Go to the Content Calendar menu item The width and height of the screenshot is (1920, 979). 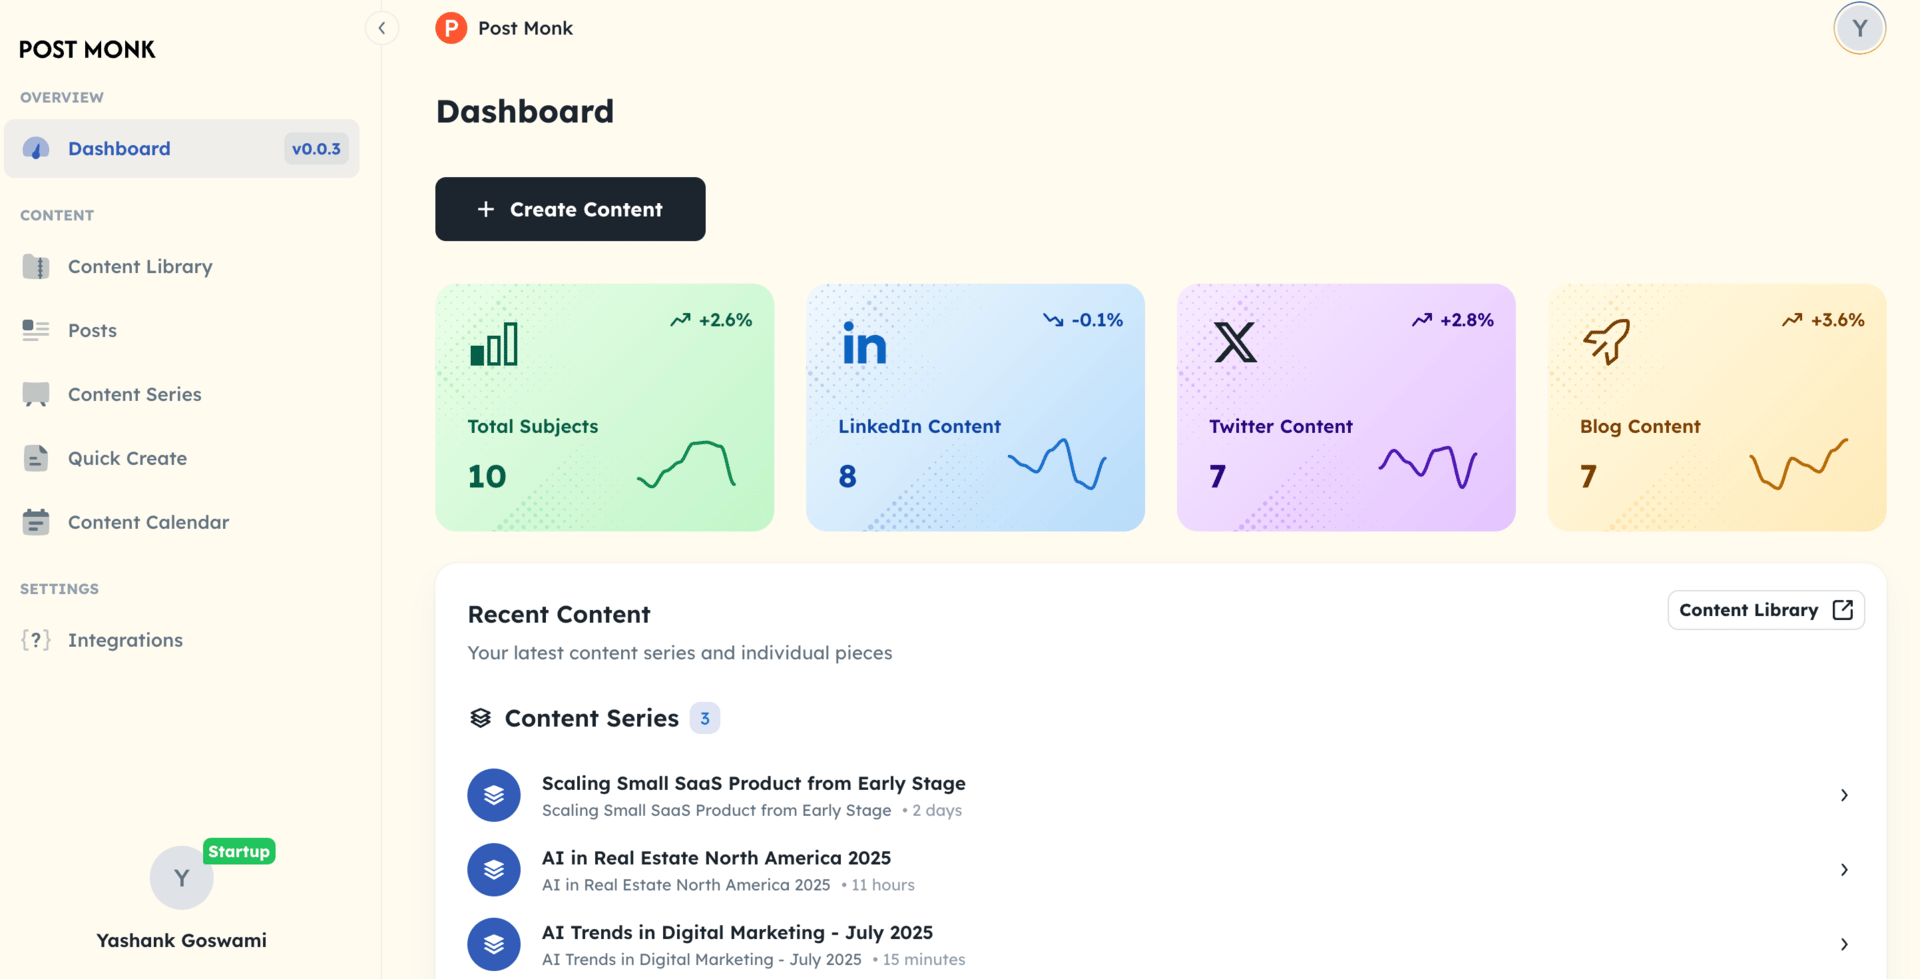pyautogui.click(x=148, y=523)
